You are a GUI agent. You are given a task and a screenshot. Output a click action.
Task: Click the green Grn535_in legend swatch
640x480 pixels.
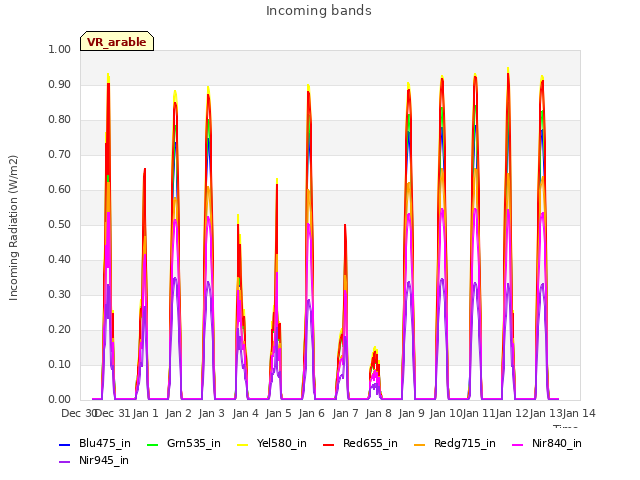(152, 444)
